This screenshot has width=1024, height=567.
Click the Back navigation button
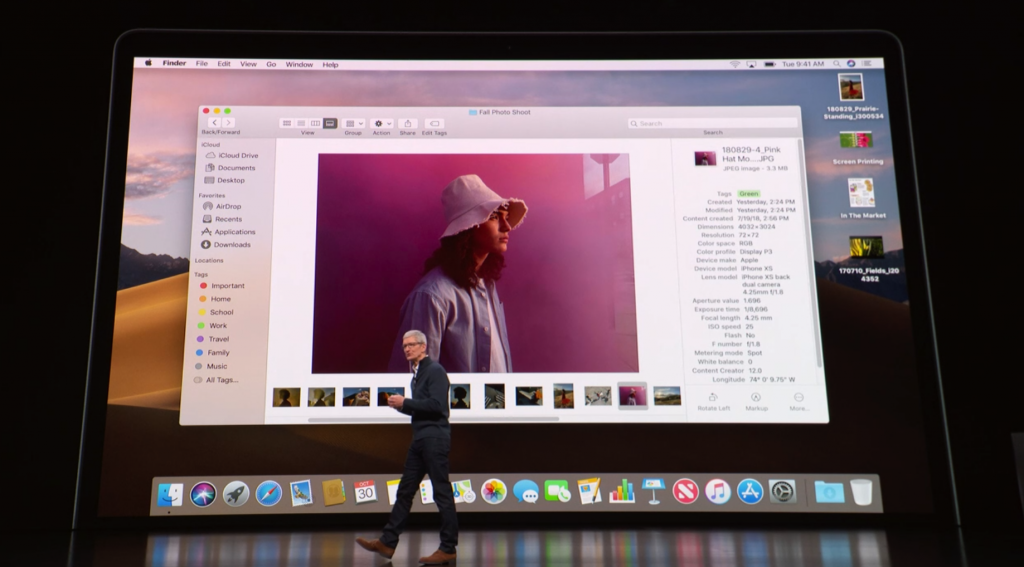click(x=214, y=122)
